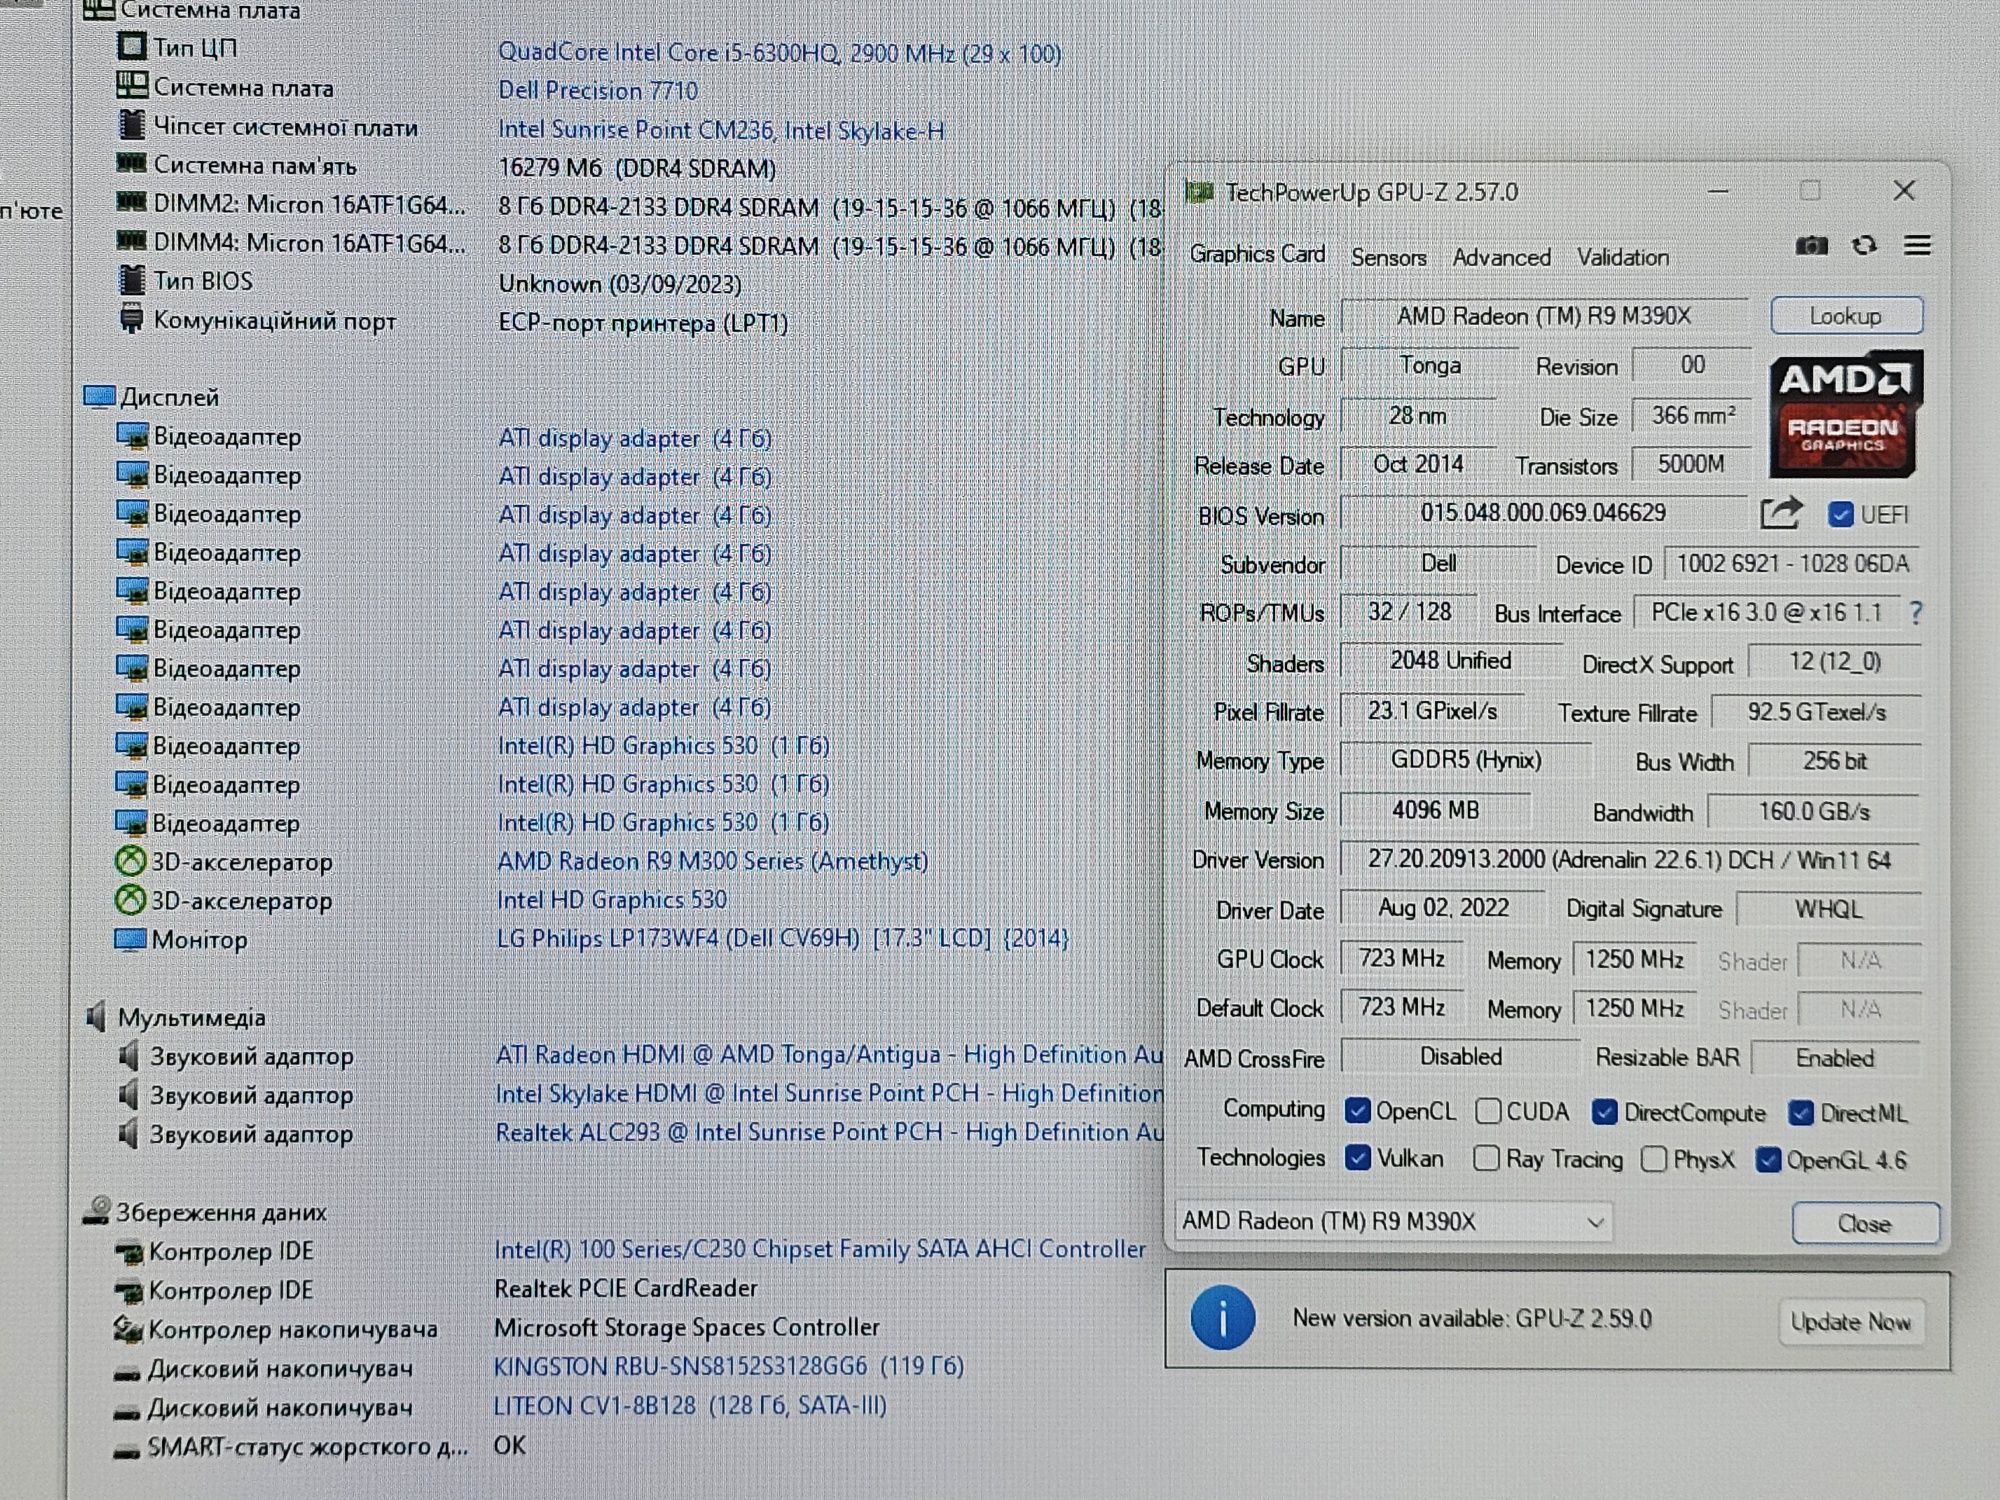The width and height of the screenshot is (2000, 1500).
Task: Click the Xbox icon for AMD 3D-акселератор
Action: pos(130,861)
